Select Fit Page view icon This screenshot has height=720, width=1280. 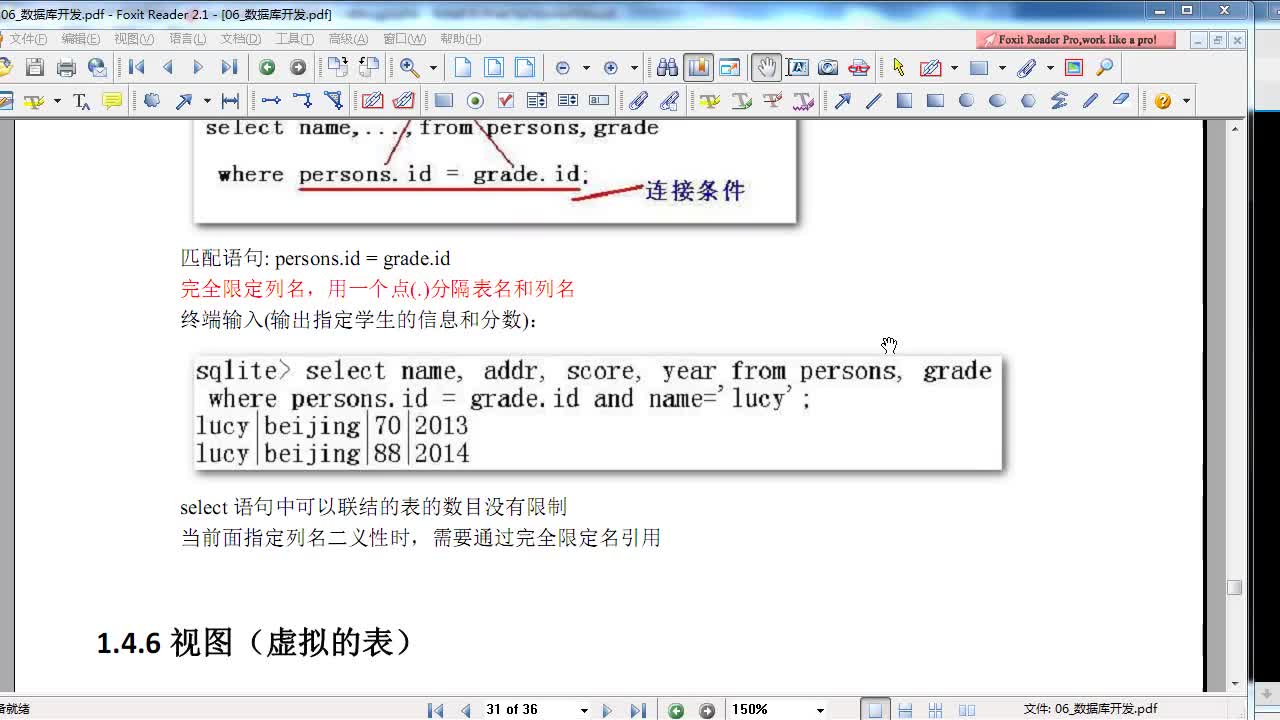(494, 68)
